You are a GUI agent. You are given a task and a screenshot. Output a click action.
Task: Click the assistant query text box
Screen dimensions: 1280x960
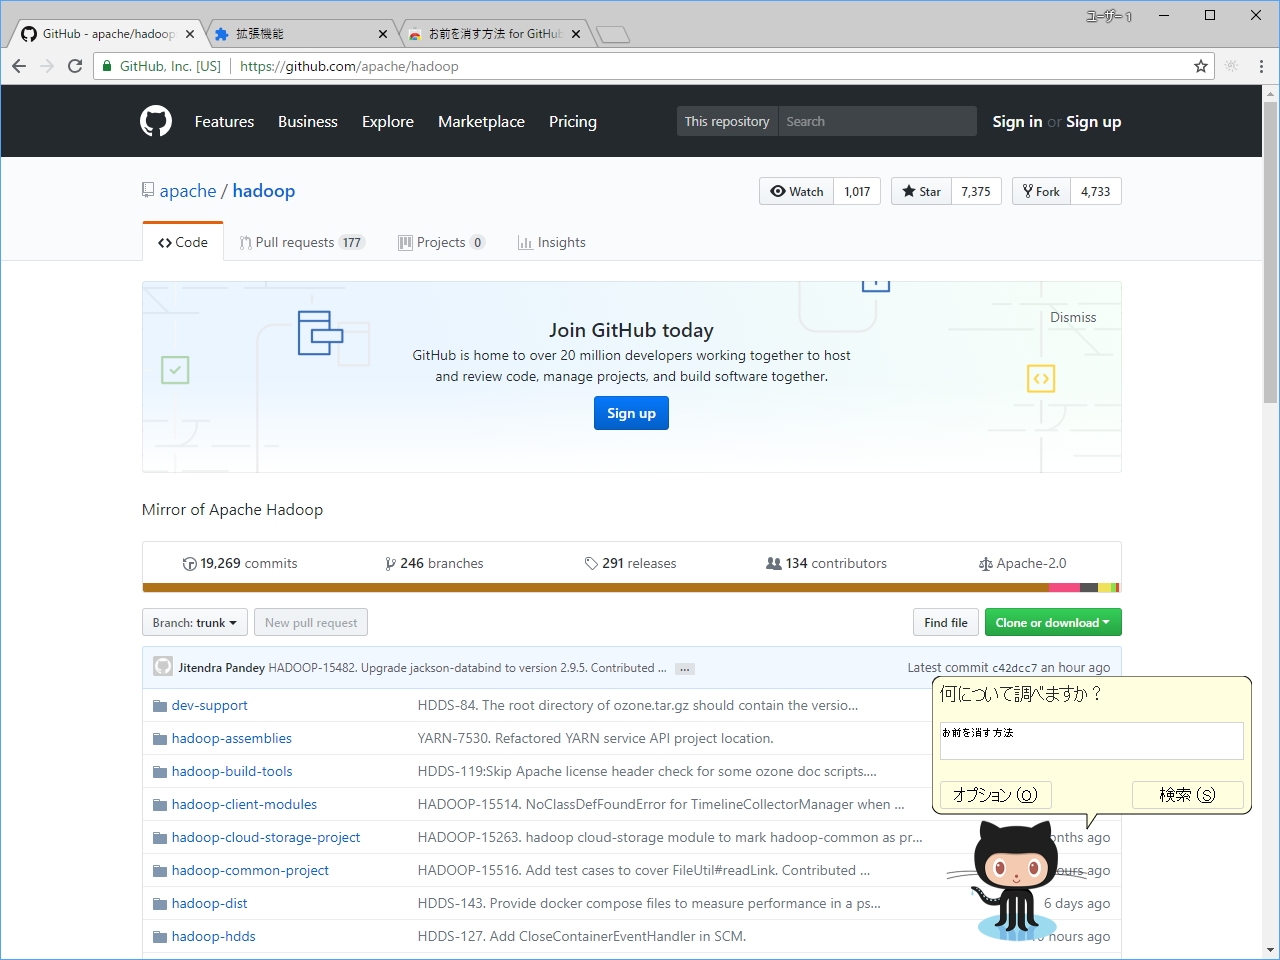click(1092, 741)
